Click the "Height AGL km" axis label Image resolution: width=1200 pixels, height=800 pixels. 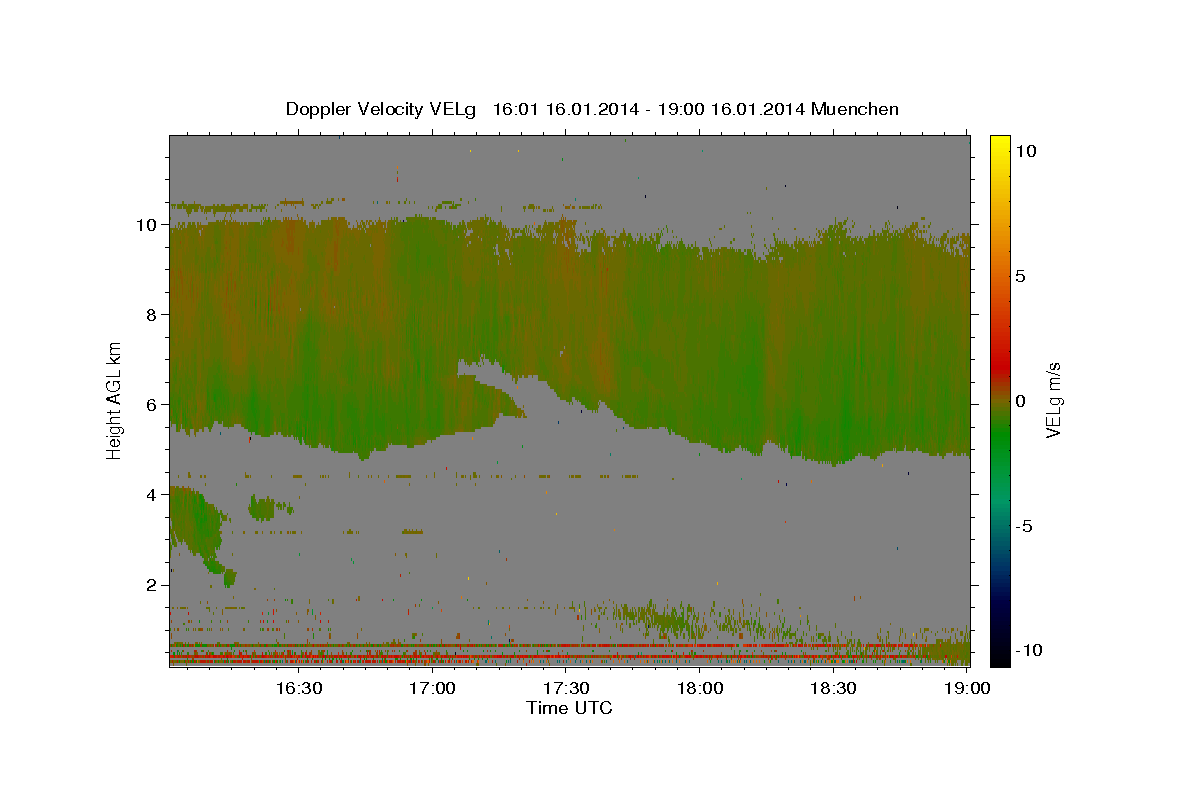point(115,400)
